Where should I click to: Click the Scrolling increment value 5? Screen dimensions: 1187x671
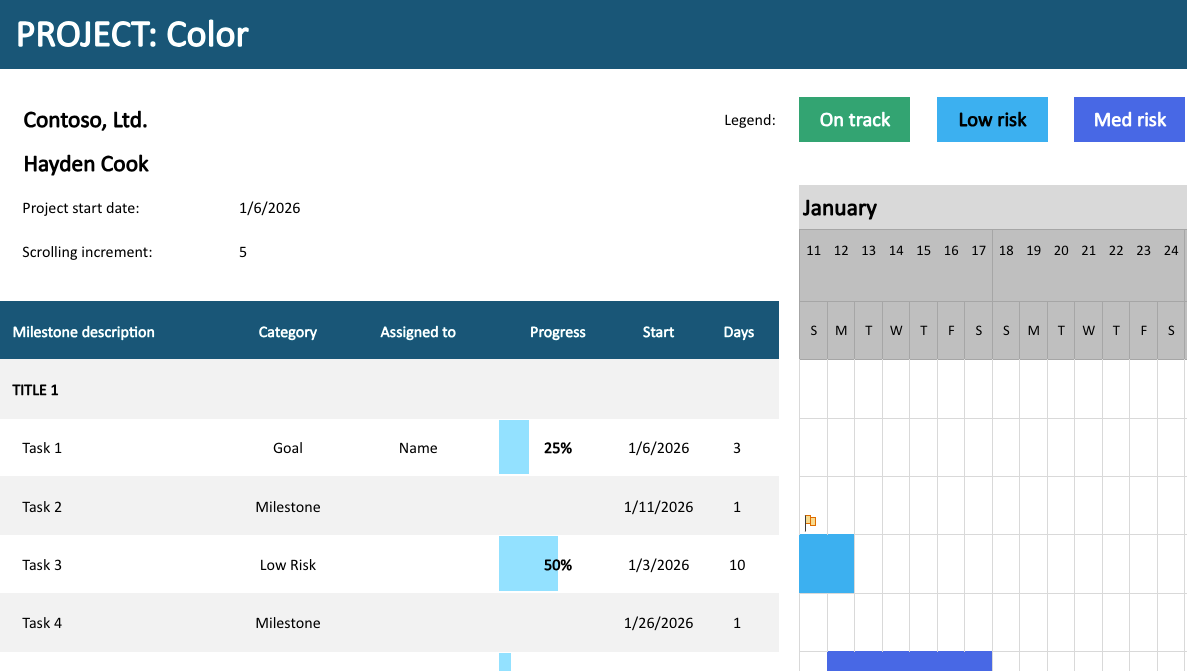point(243,252)
